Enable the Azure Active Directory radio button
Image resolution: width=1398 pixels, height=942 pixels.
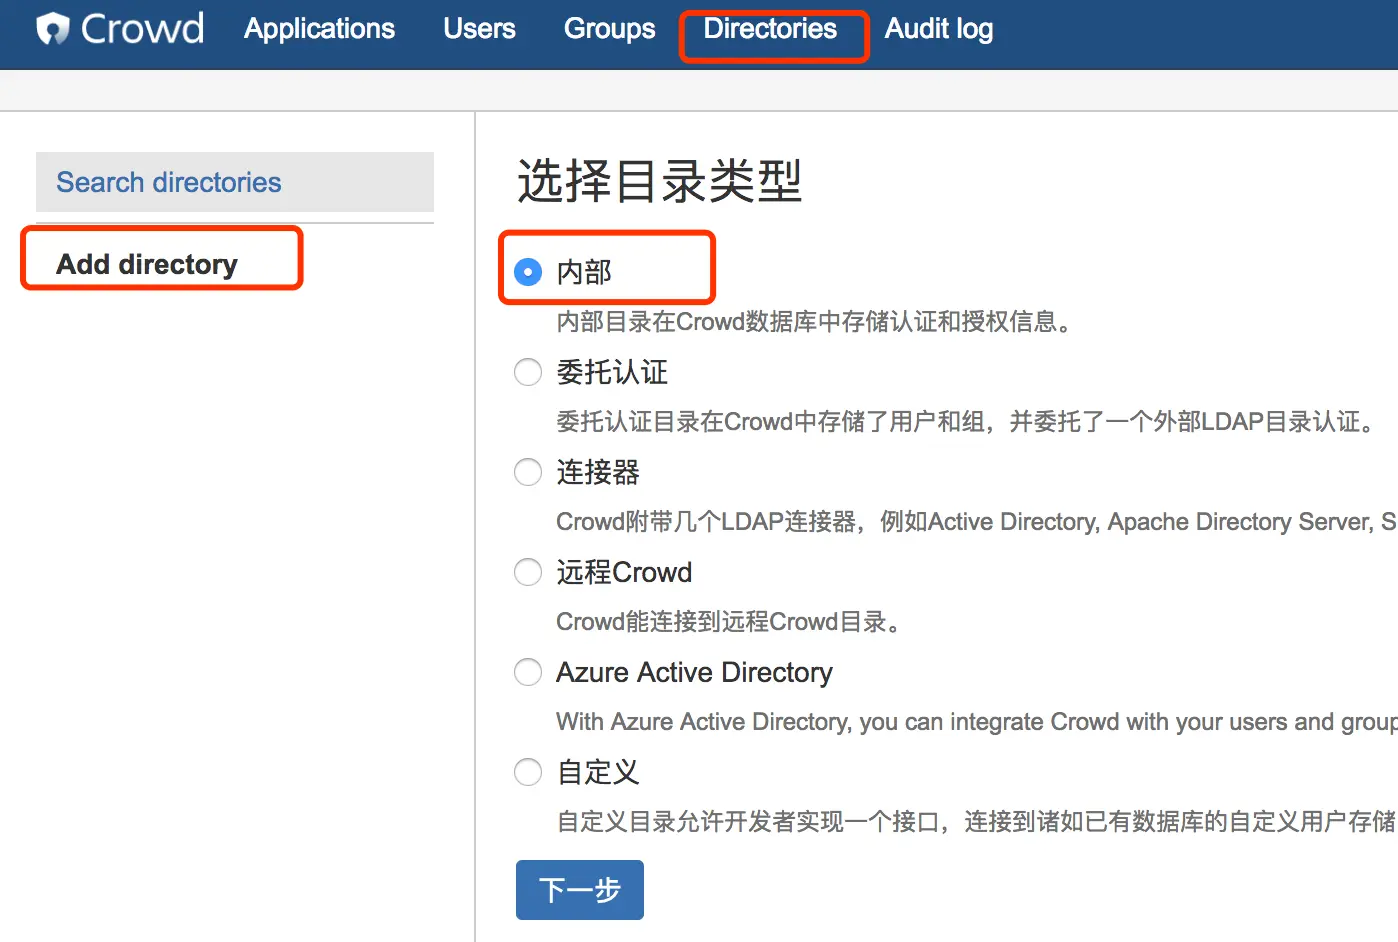(528, 672)
